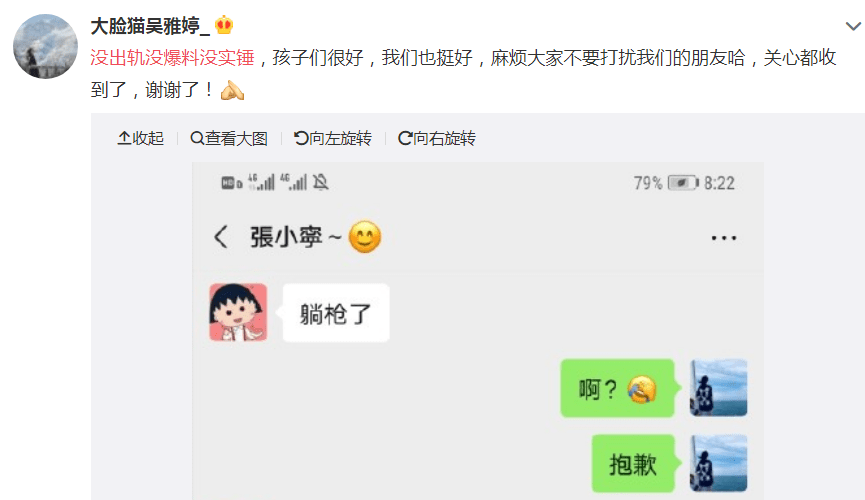Click the smiley emoji in chat title
This screenshot has height=500, width=865.
[365, 237]
